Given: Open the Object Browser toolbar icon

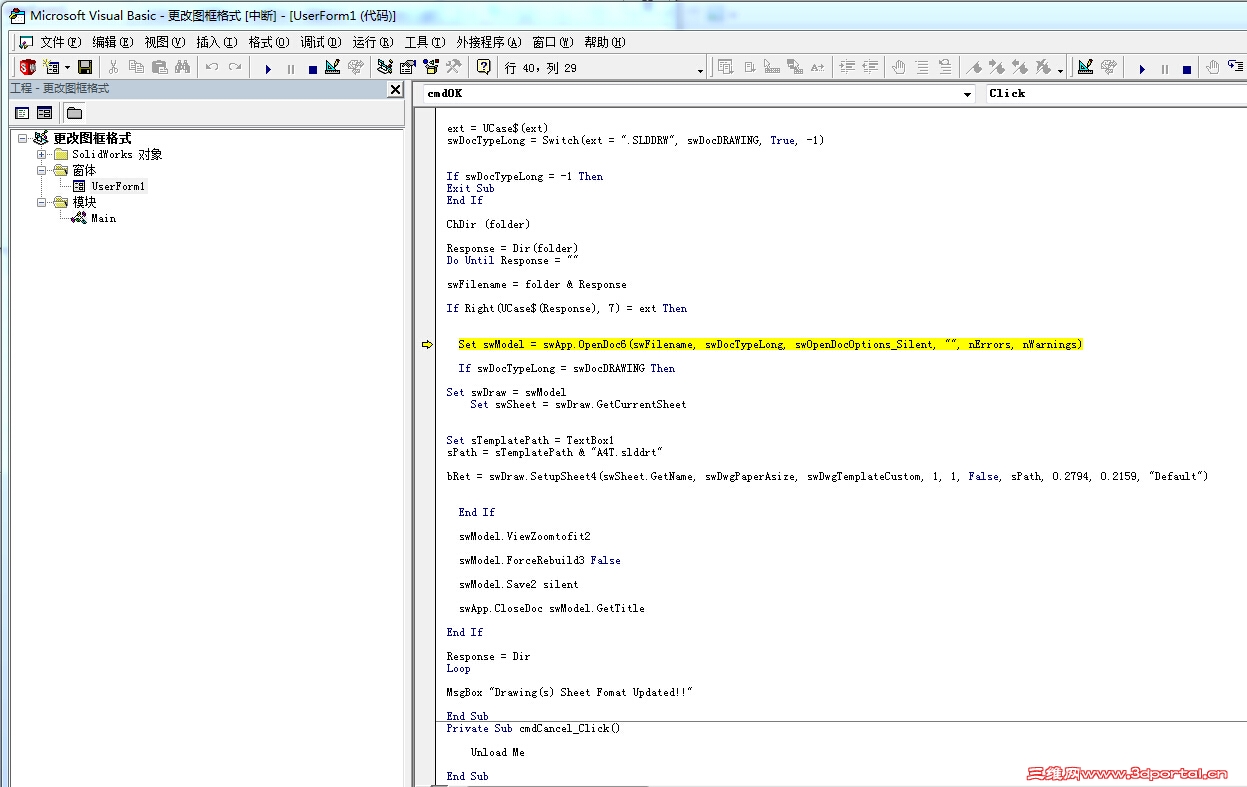Looking at the screenshot, I should 431,67.
